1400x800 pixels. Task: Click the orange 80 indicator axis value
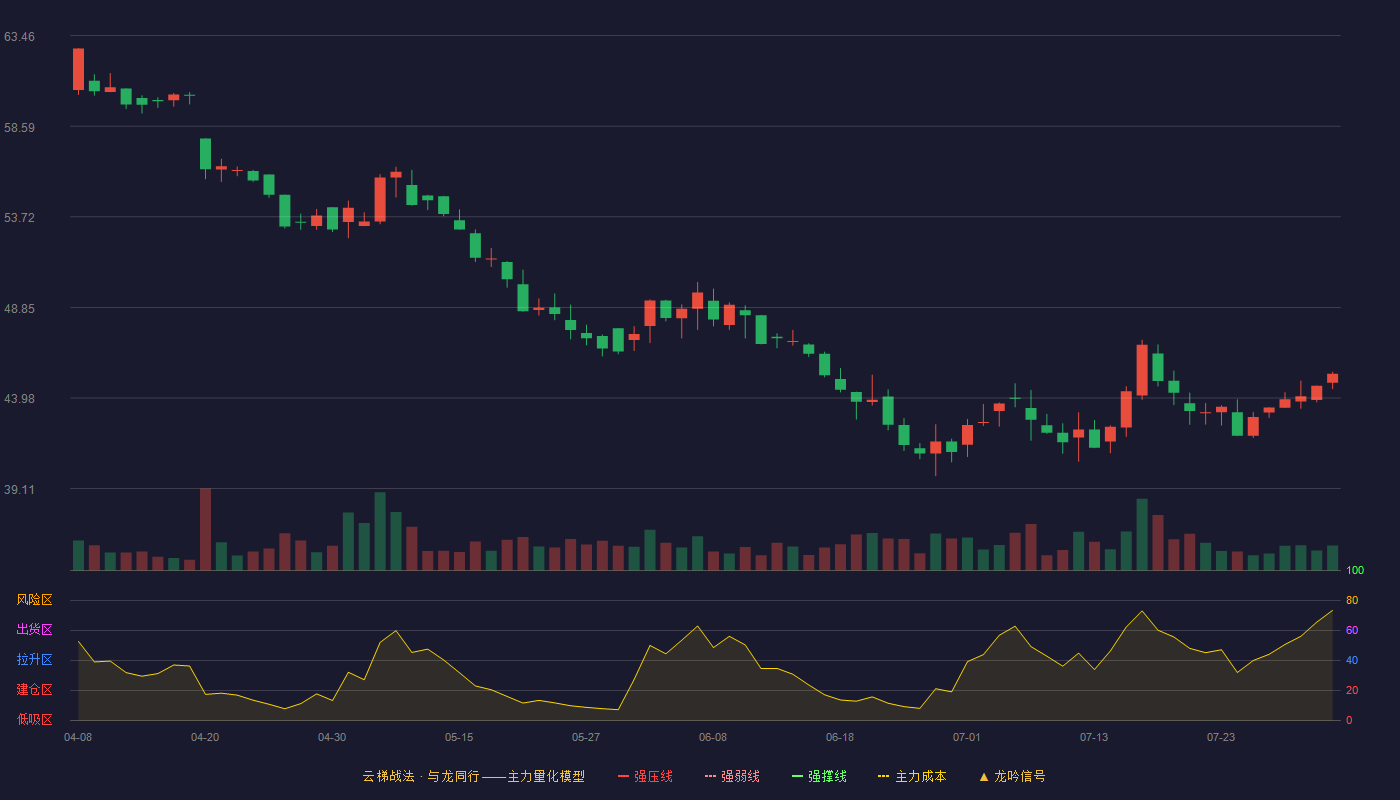[x=1352, y=600]
